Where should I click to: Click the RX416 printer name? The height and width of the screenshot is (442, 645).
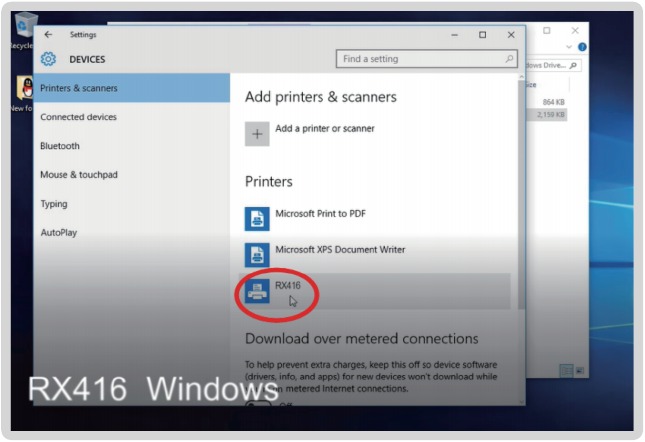[x=288, y=286]
